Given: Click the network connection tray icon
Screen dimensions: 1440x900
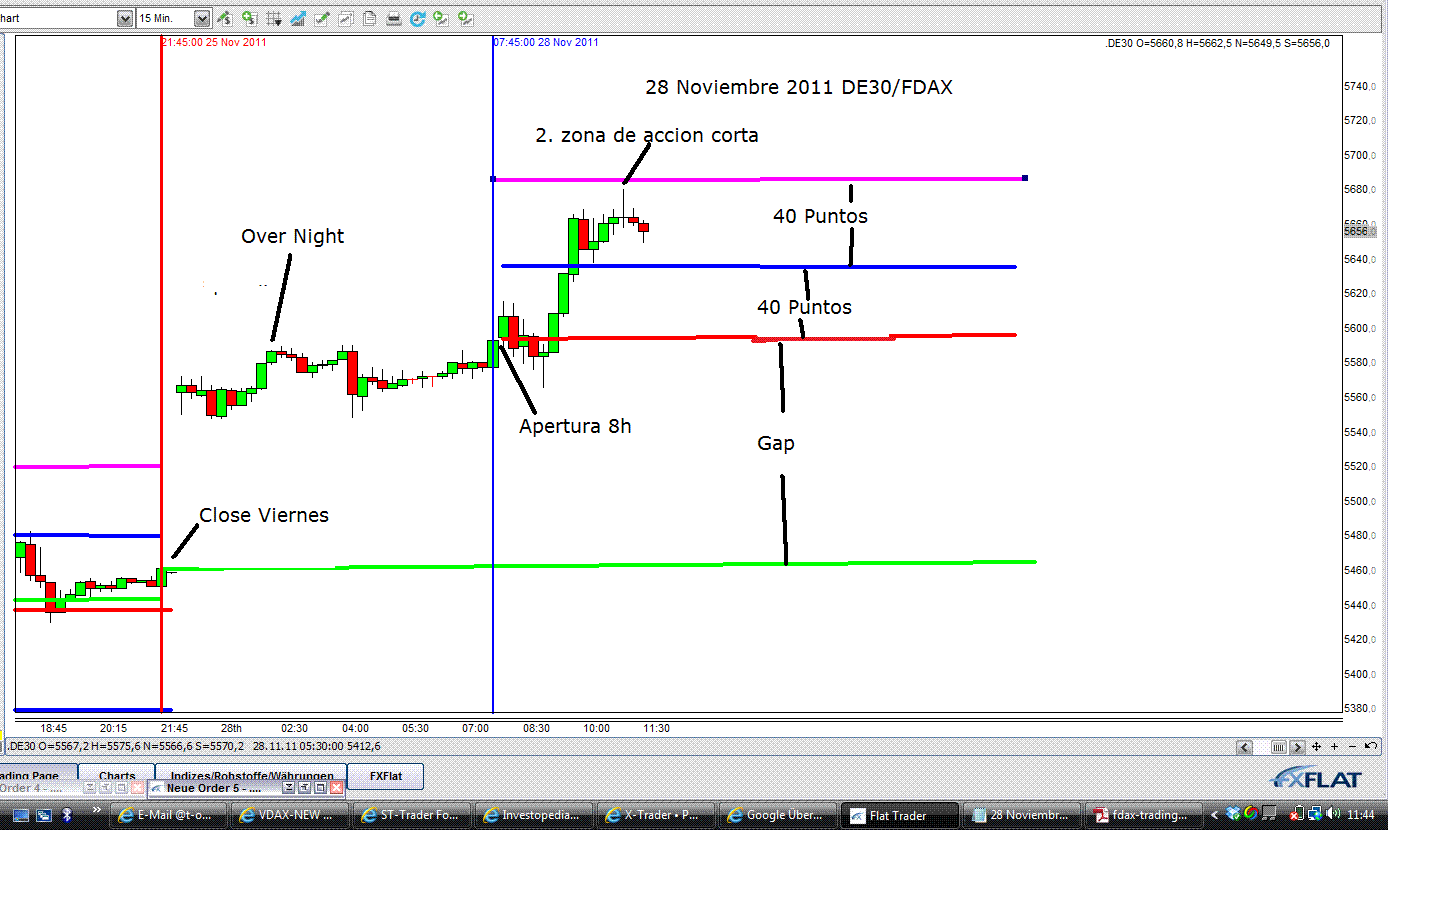Looking at the screenshot, I should point(1315,814).
